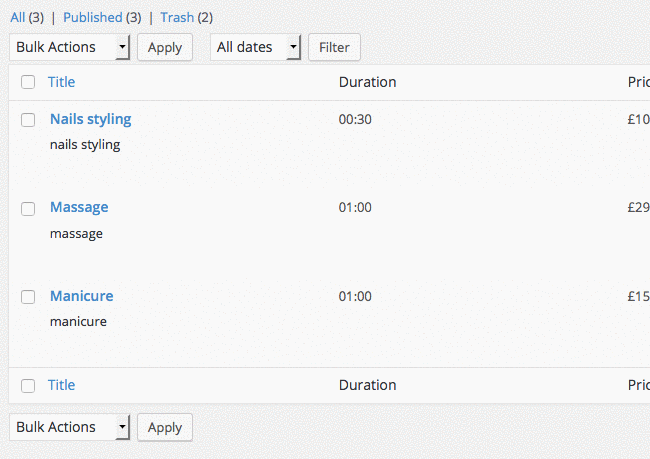Click the Duration column header
Viewport: 650px width, 459px height.
367,82
